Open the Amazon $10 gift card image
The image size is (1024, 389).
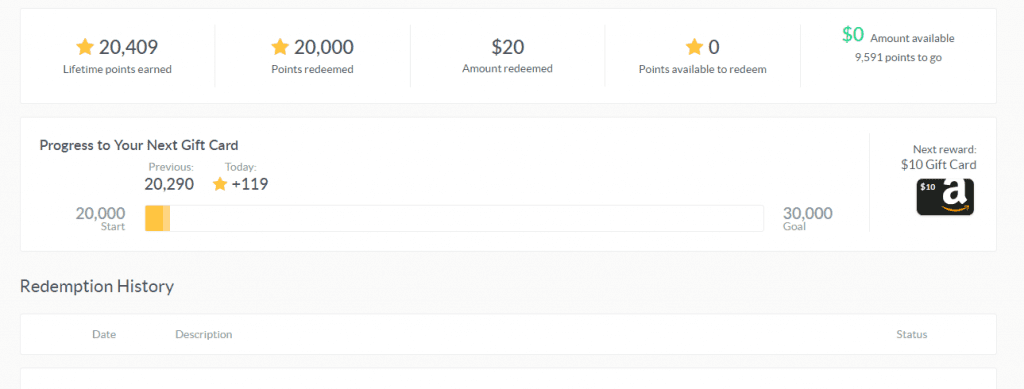[x=945, y=197]
